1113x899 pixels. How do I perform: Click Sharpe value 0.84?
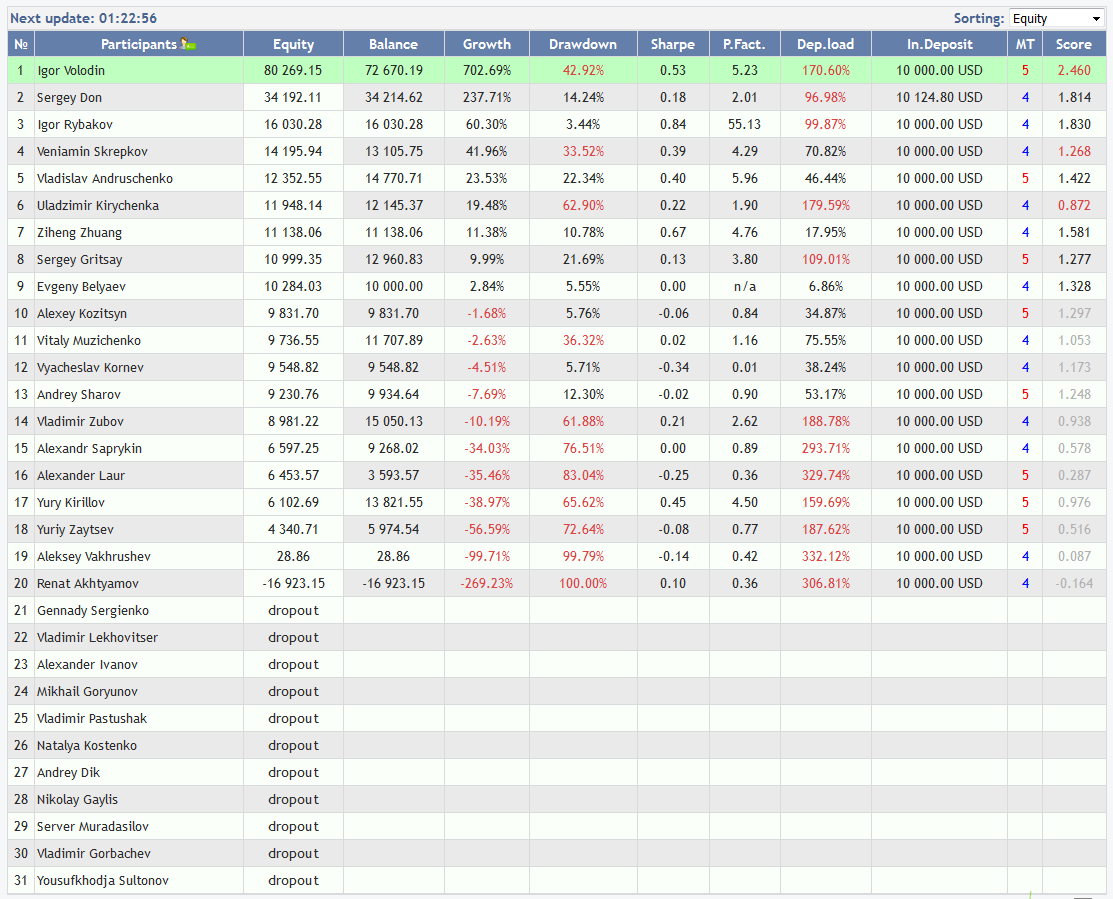673,124
